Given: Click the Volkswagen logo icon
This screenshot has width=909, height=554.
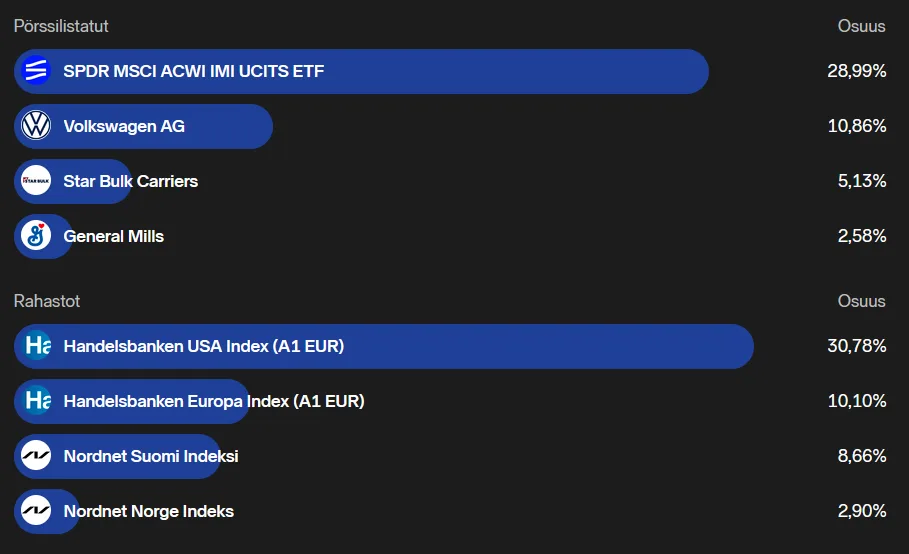Looking at the screenshot, I should [x=36, y=126].
